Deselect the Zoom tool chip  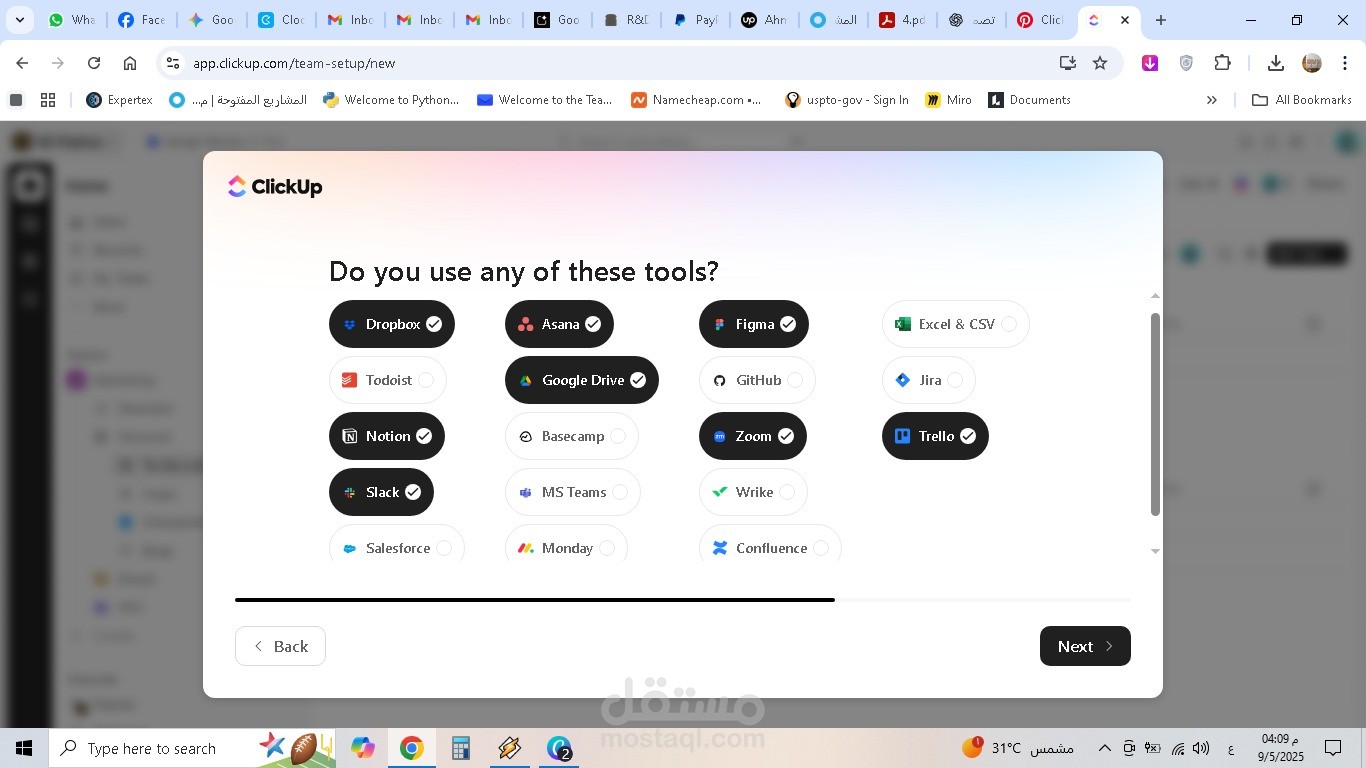click(753, 436)
